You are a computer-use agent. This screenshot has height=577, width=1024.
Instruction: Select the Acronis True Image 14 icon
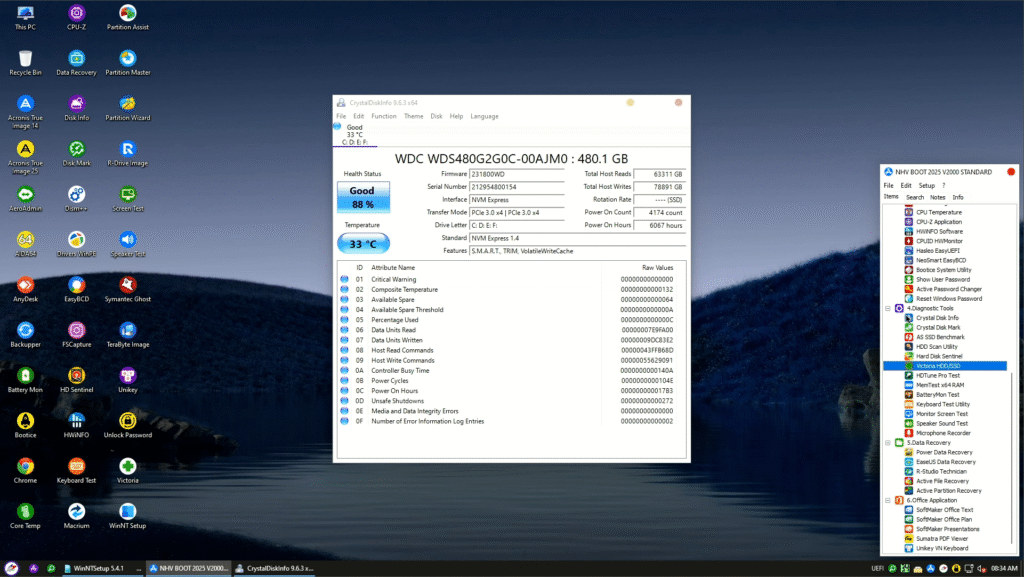(26, 104)
